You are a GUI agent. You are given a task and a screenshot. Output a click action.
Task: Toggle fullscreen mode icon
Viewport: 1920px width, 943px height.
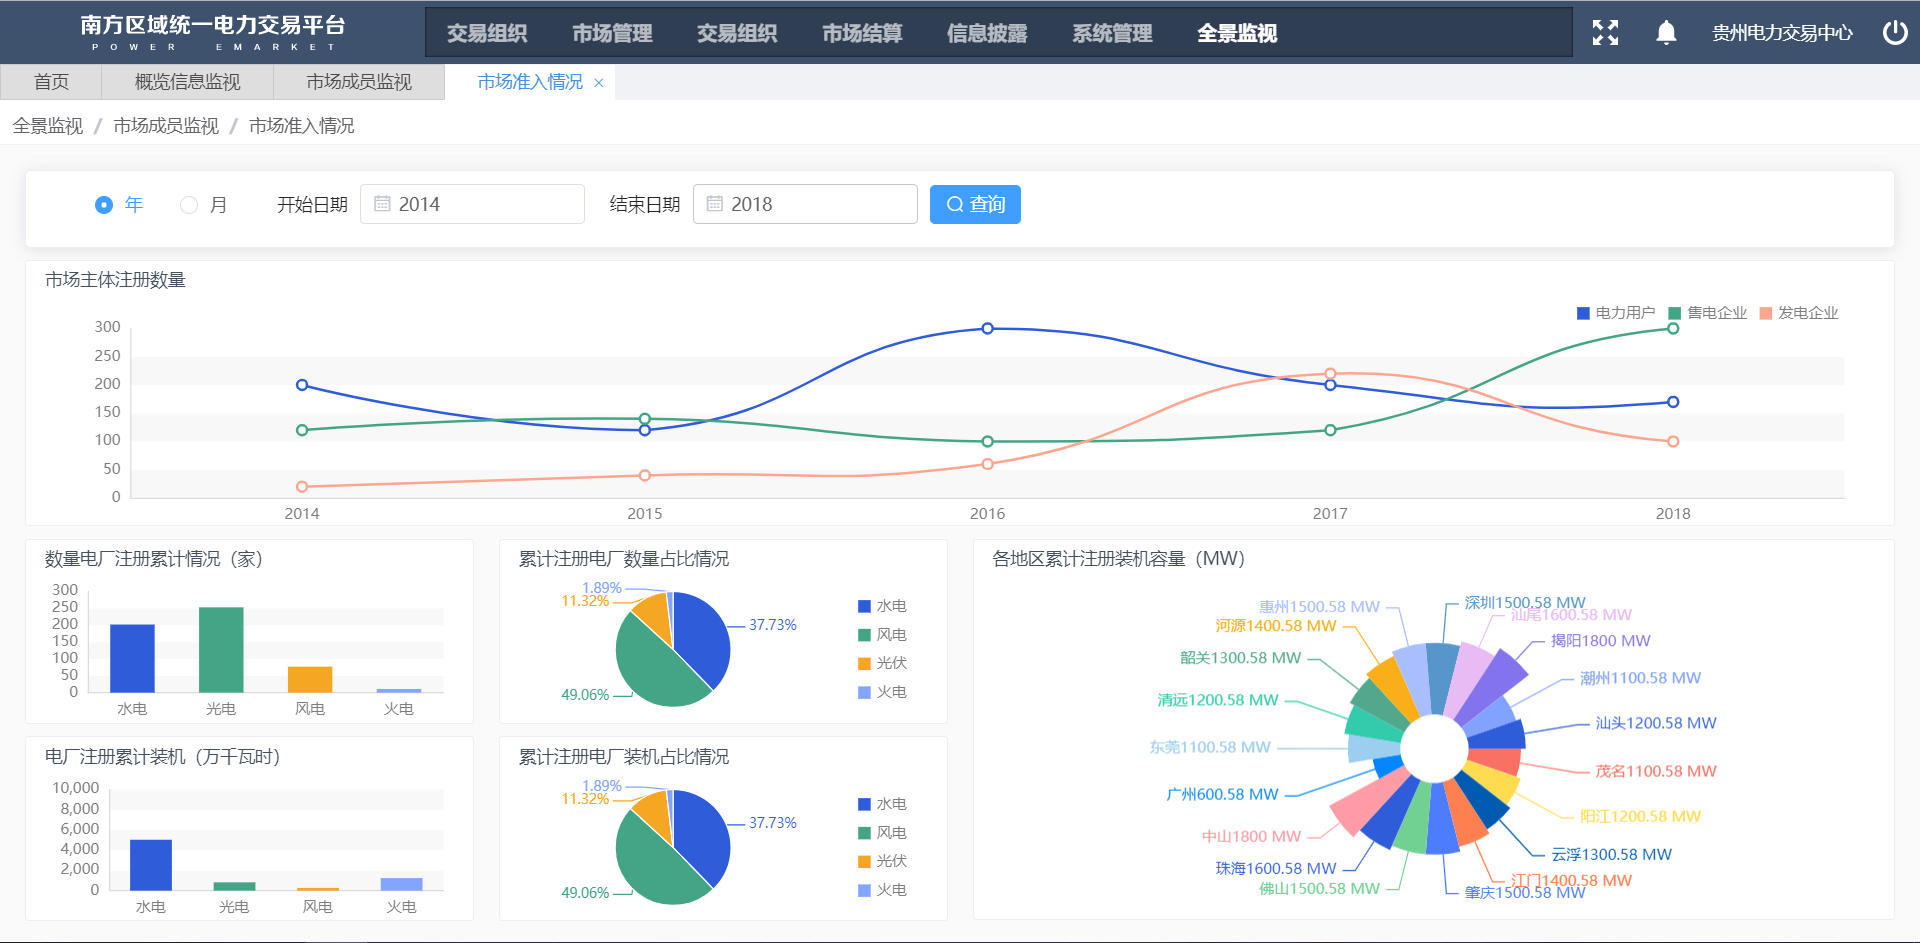pyautogui.click(x=1605, y=33)
